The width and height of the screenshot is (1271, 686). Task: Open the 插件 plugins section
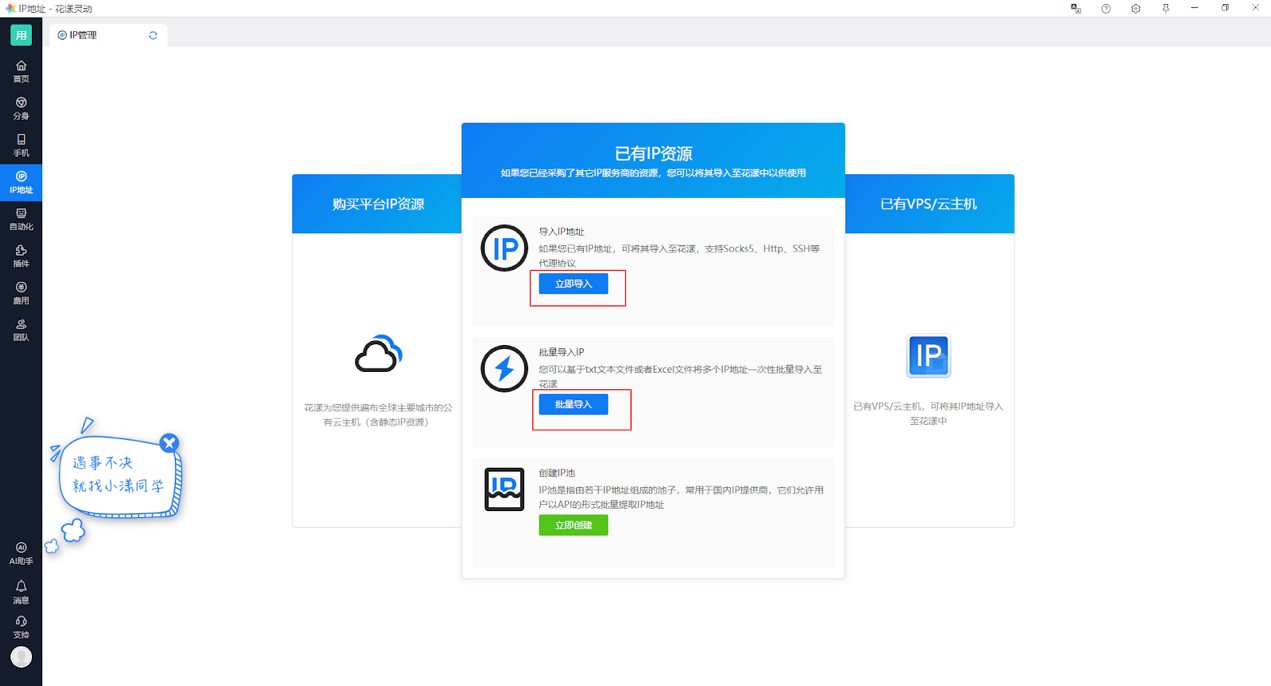[x=21, y=256]
